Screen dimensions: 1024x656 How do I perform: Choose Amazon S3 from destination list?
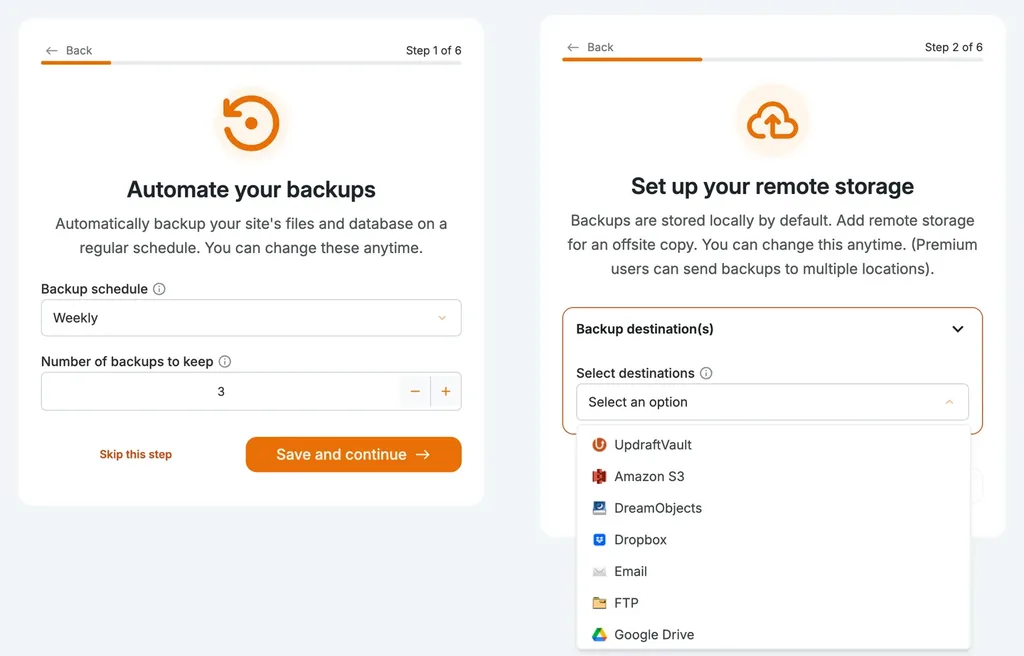pos(774,476)
